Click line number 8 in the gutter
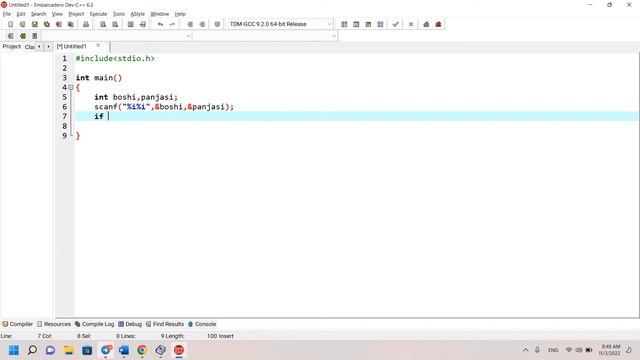 point(64,126)
